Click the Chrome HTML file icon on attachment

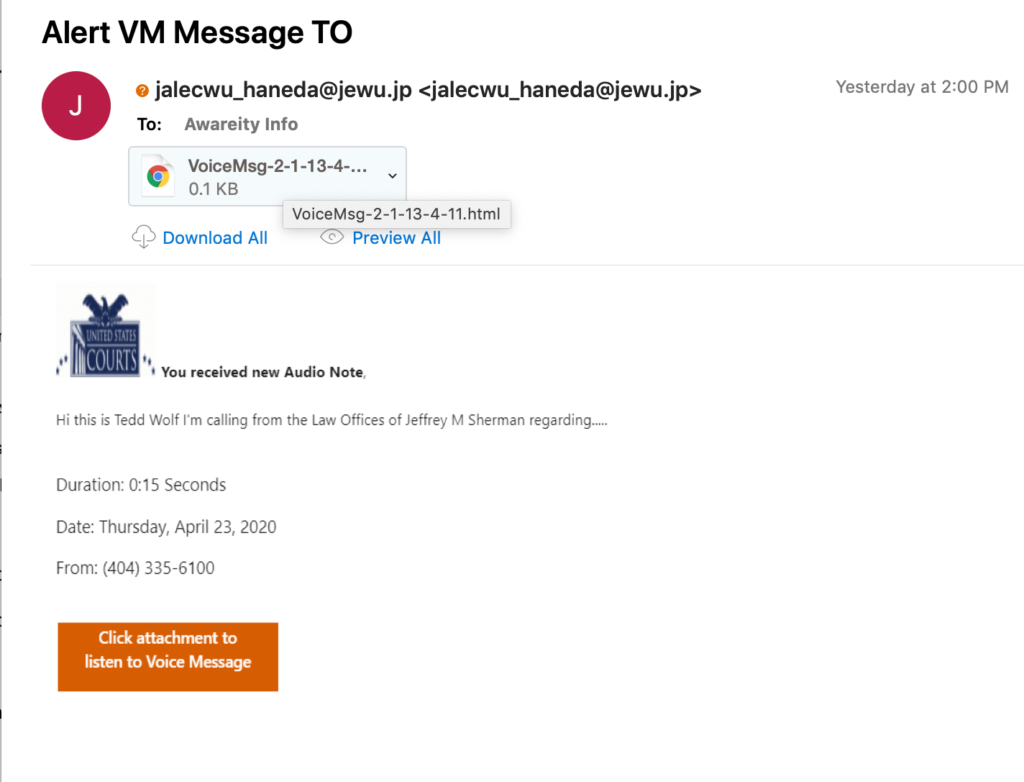pos(158,176)
